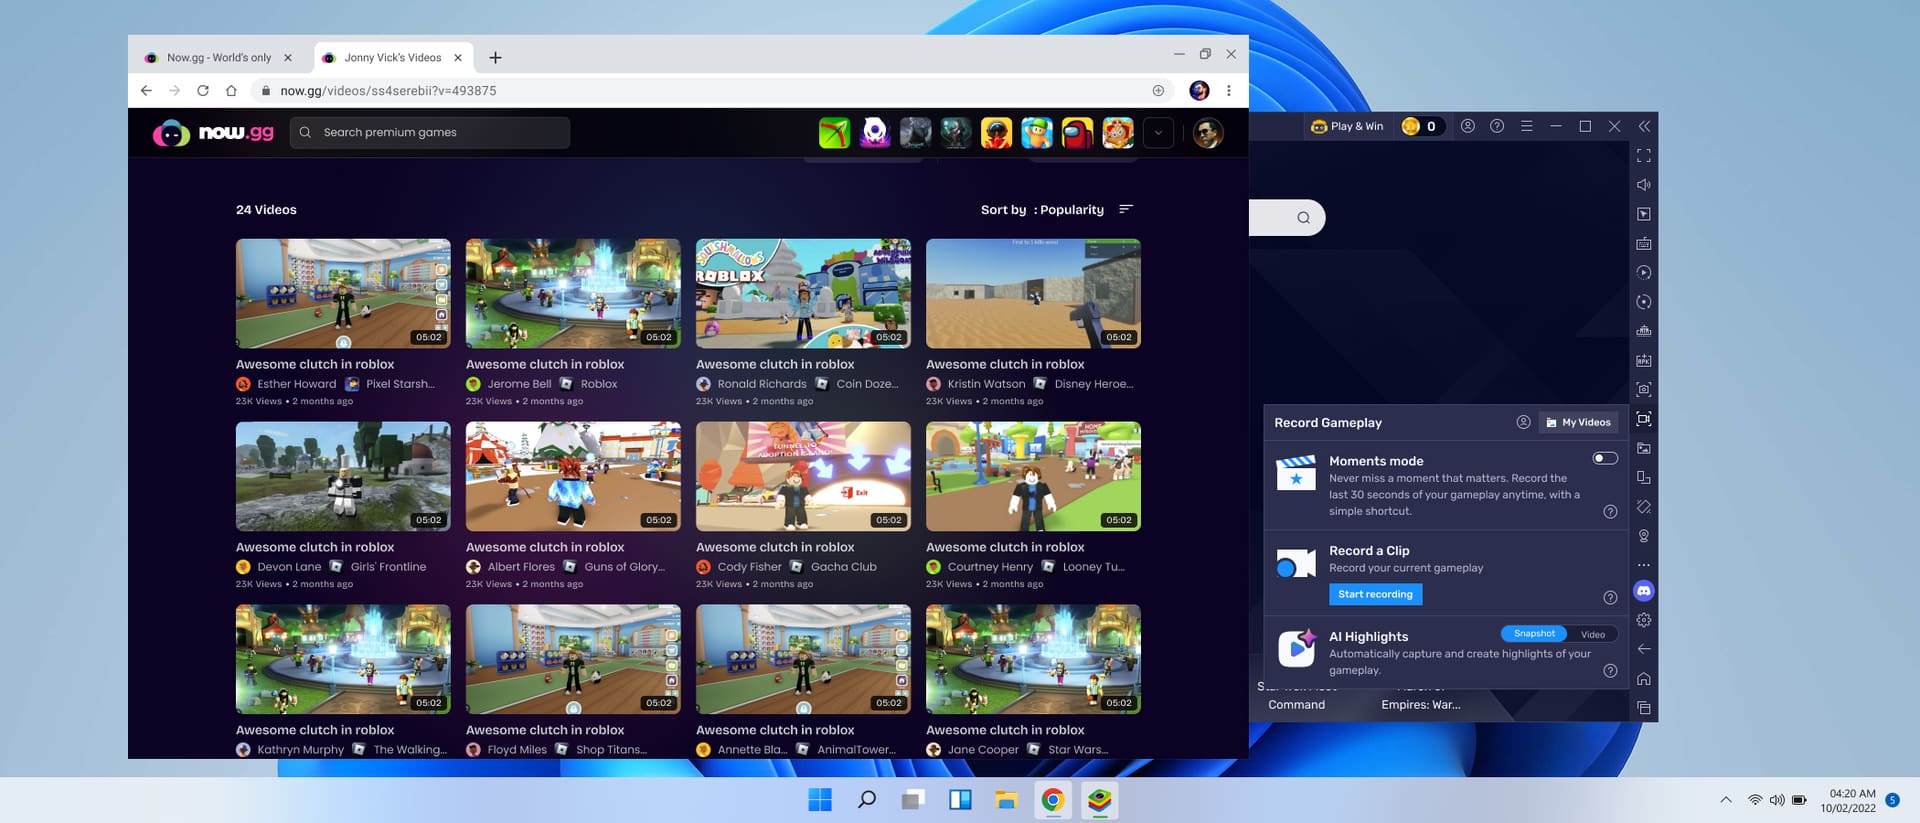Open the more options ellipsis in BlueStacks sidebar
Screen dimensions: 1920x823
pyautogui.click(x=1644, y=565)
